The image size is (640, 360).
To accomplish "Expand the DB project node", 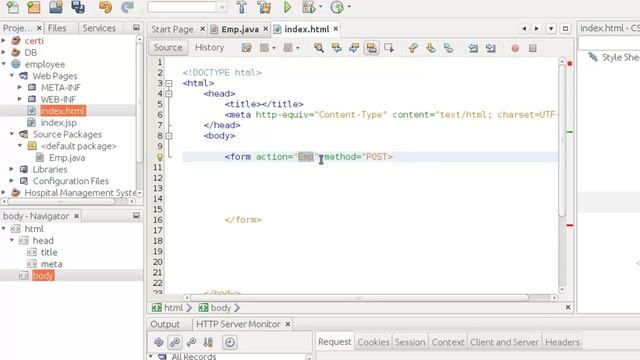I will coord(4,52).
